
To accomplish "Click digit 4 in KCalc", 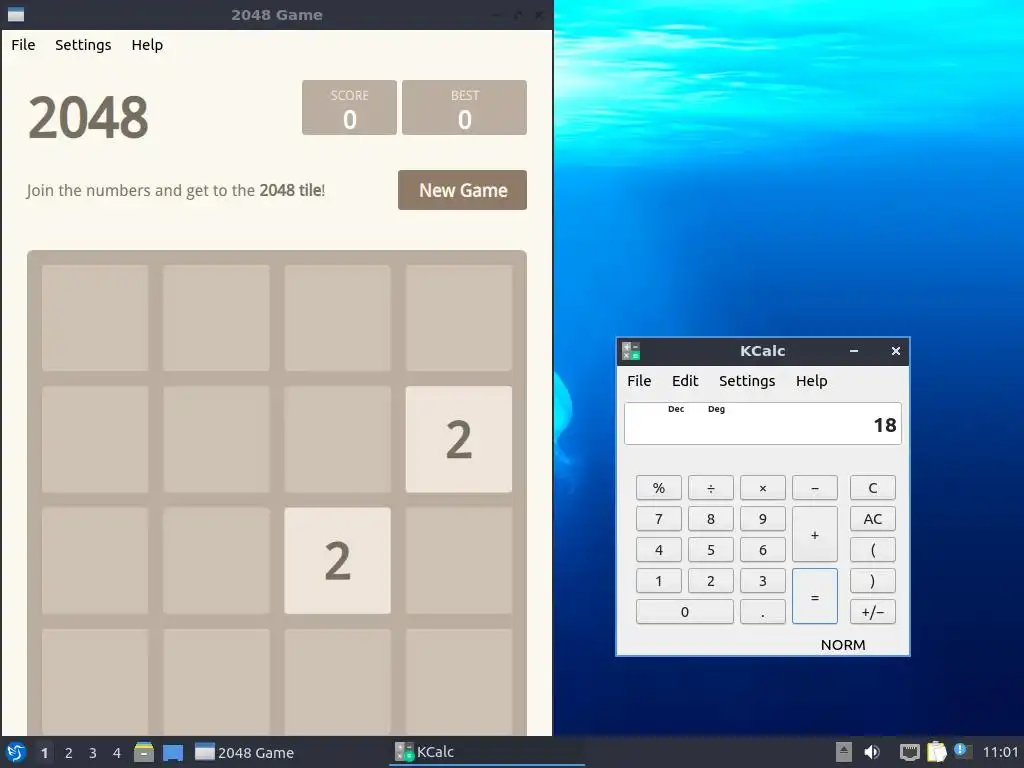I will point(659,550).
